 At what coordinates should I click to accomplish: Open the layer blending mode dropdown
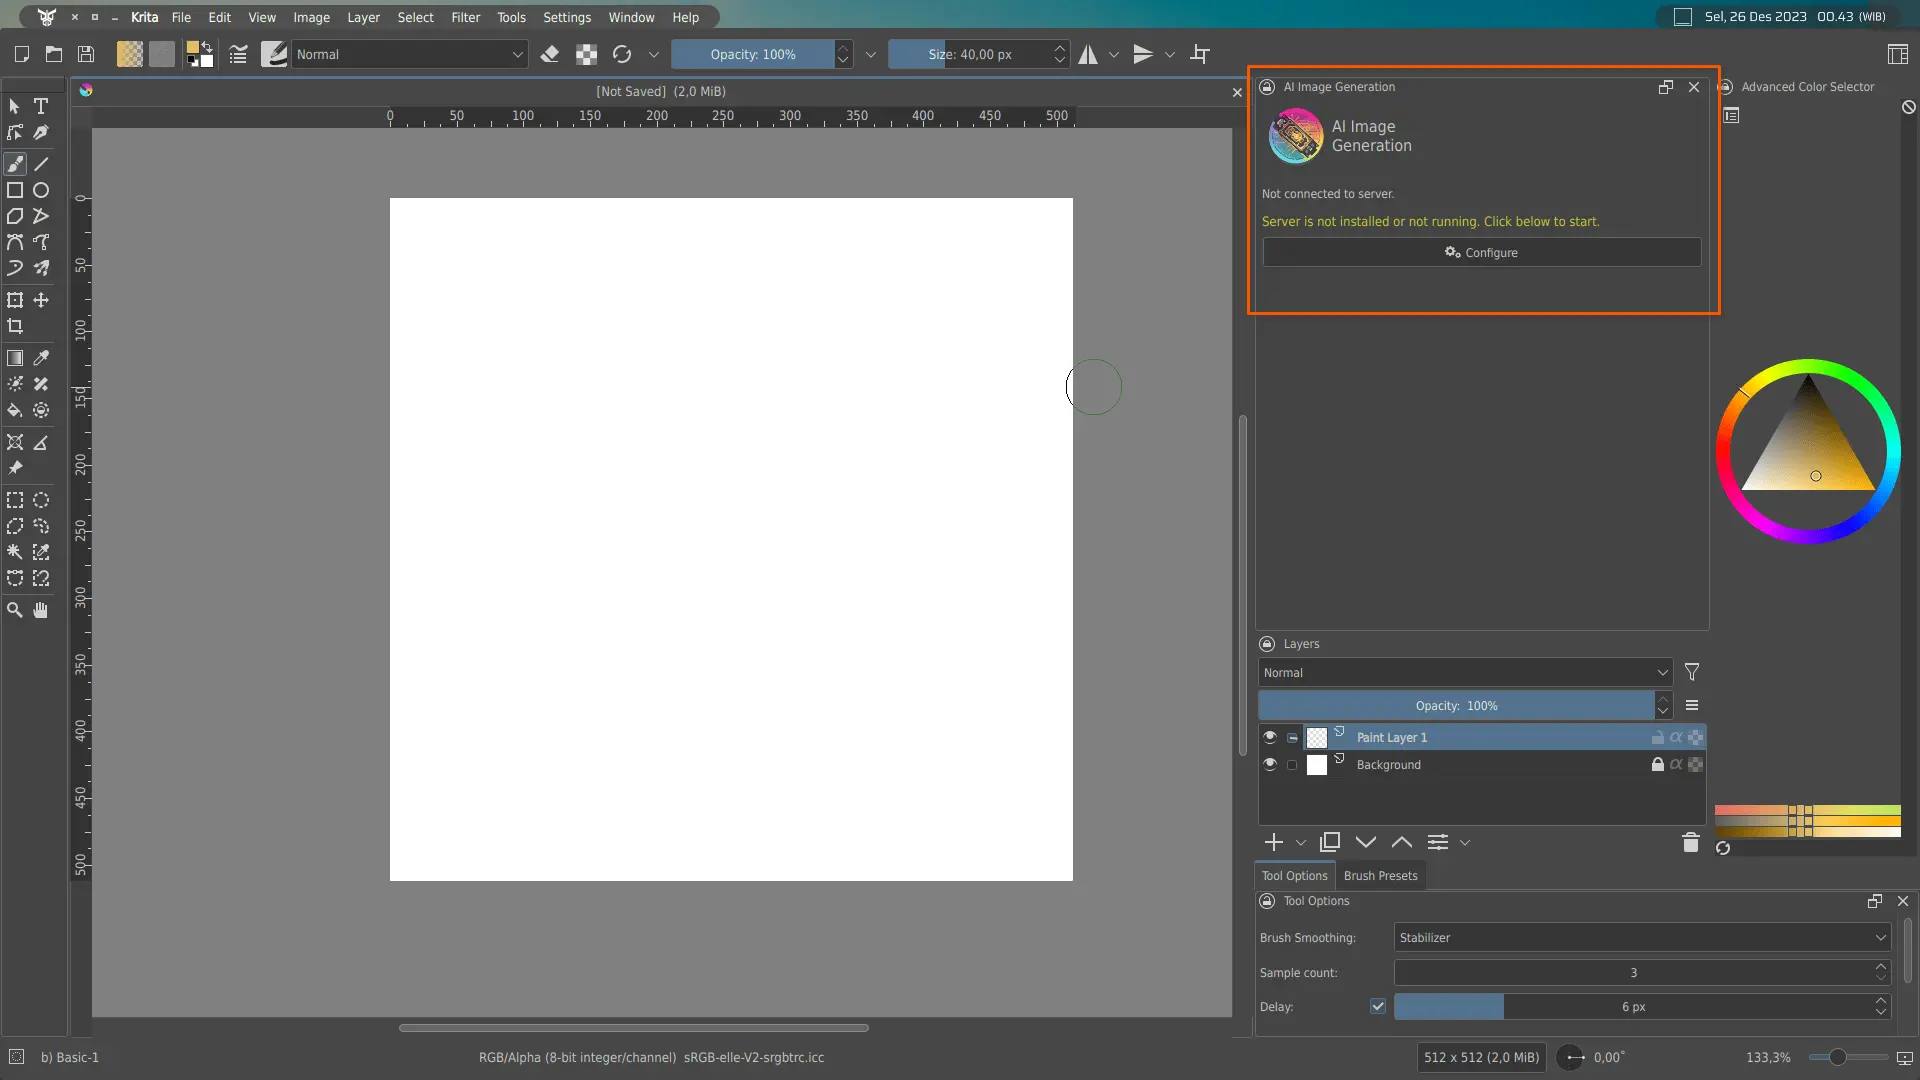1465,673
